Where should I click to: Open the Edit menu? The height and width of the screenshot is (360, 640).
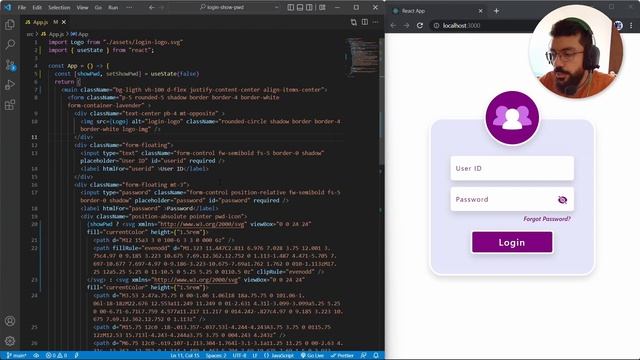click(x=37, y=7)
